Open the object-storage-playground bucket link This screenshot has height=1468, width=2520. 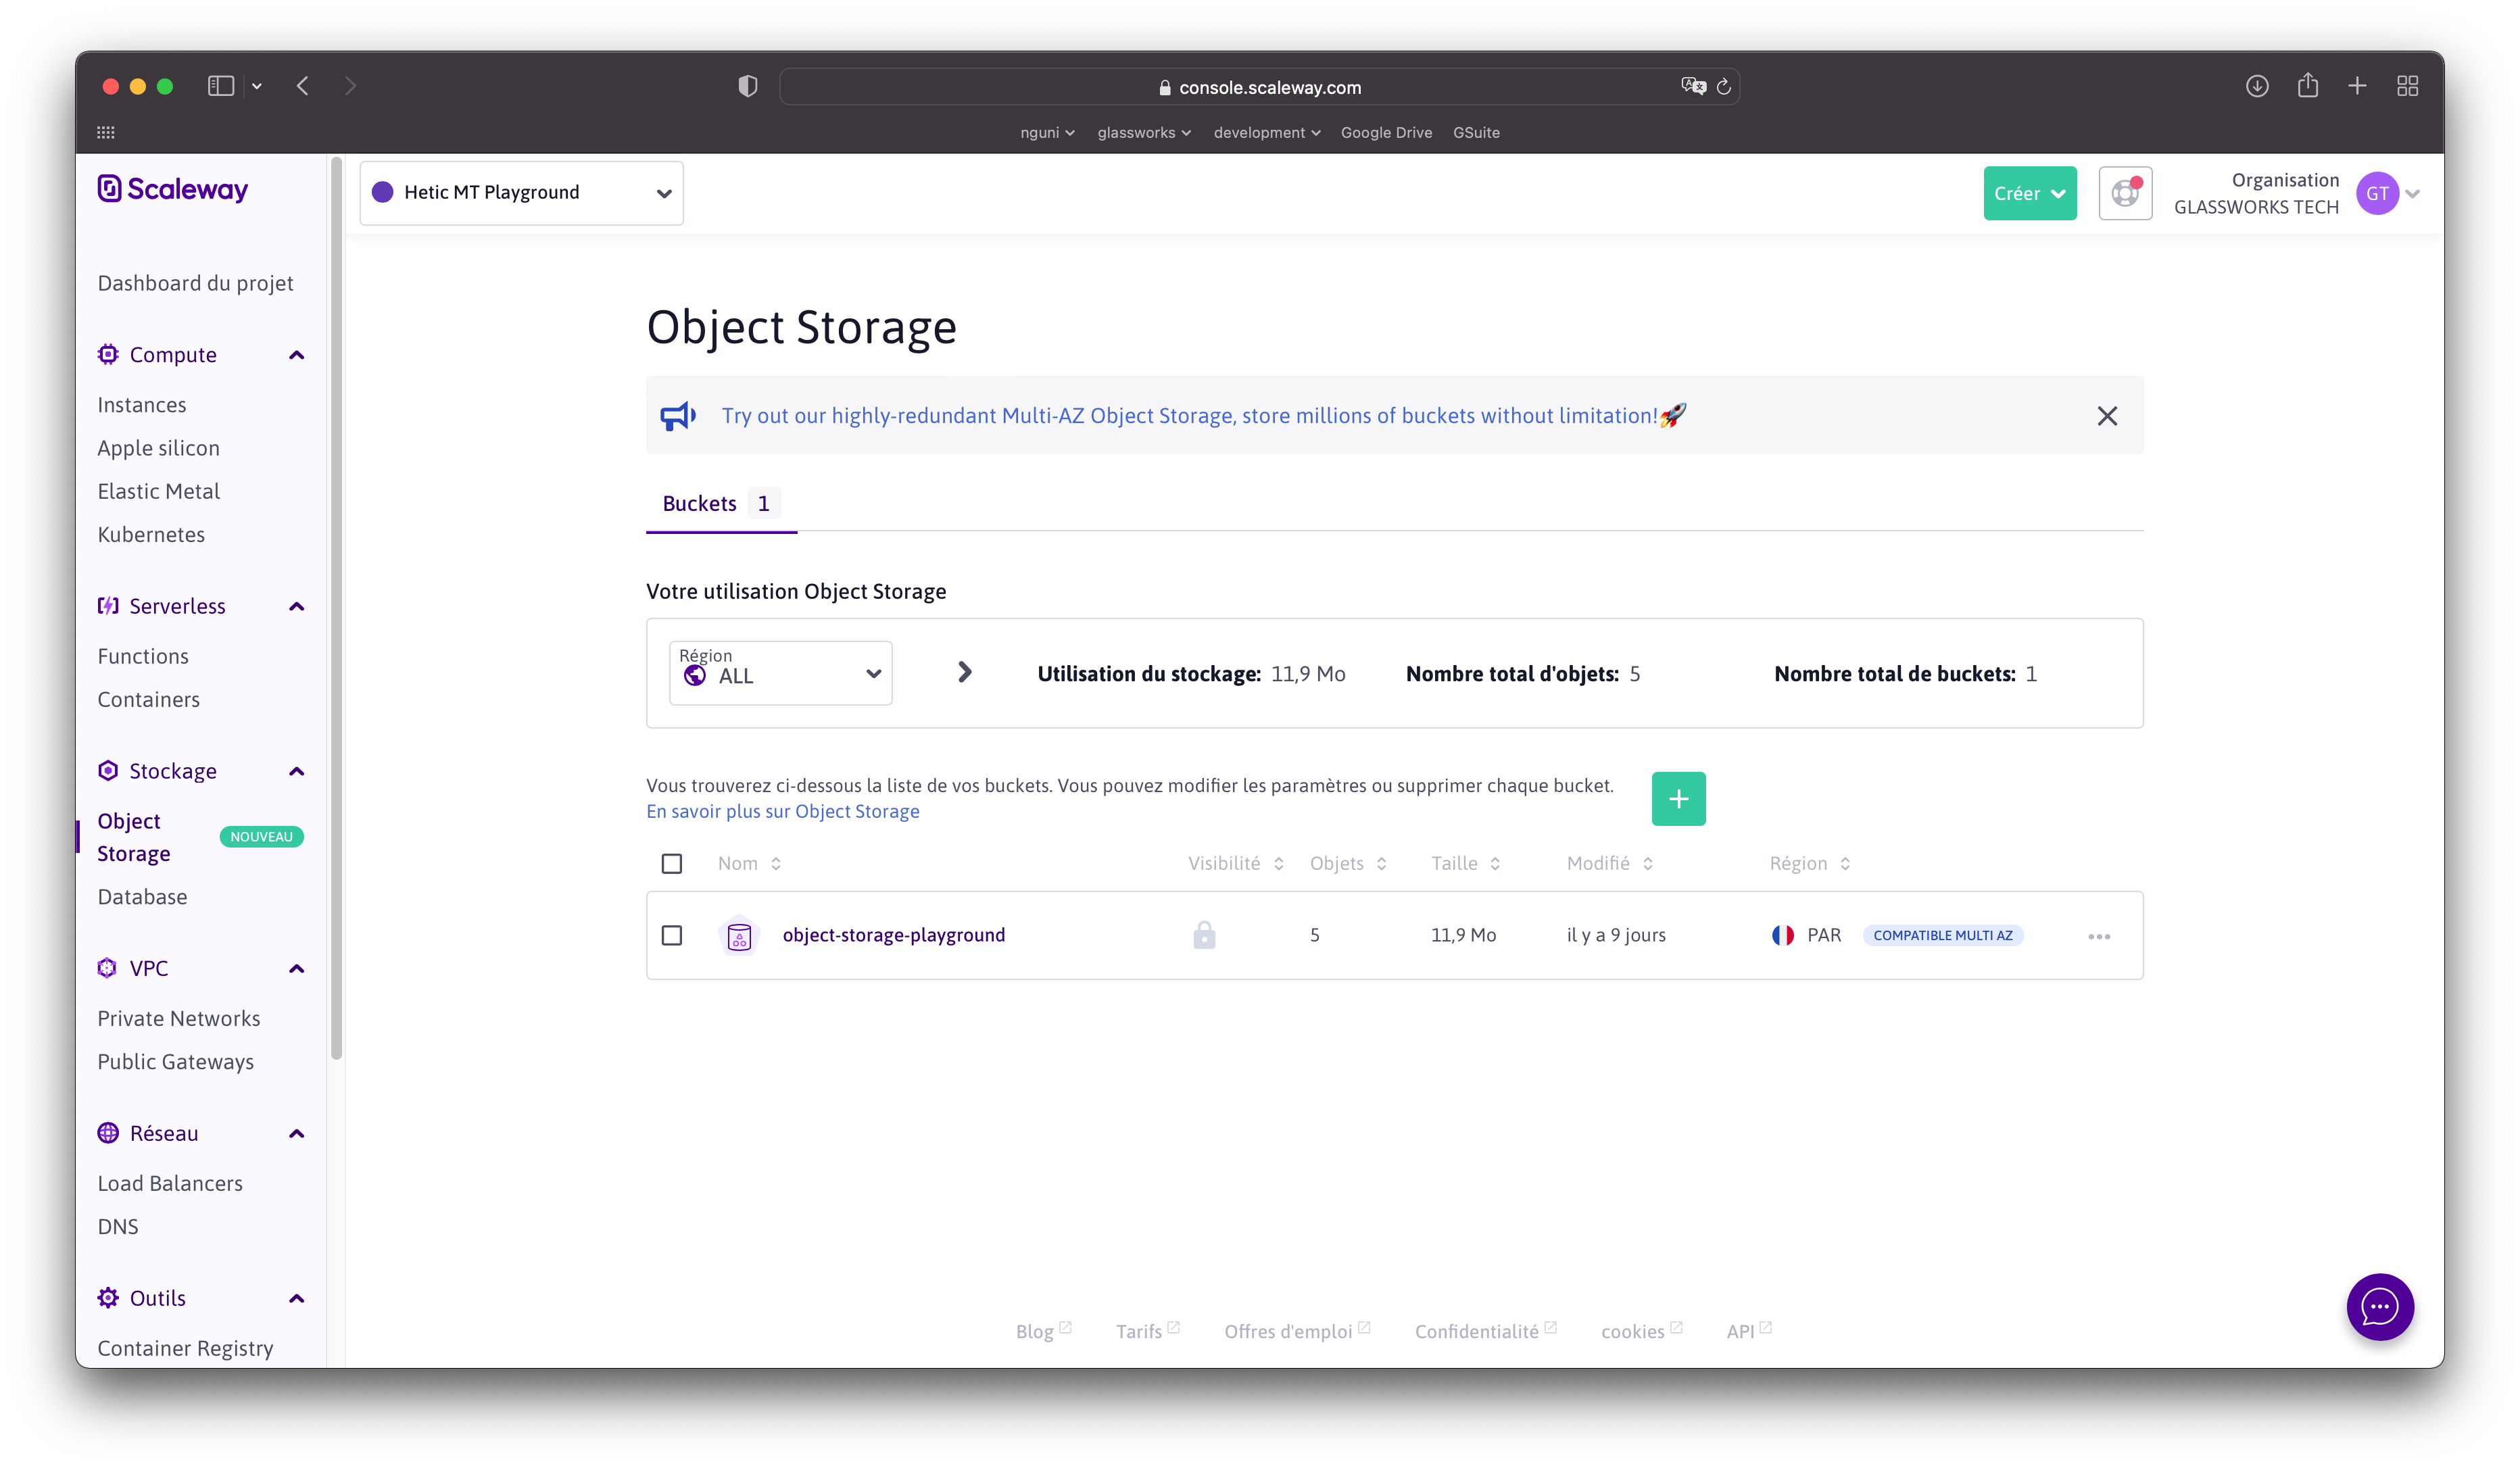[x=893, y=934]
